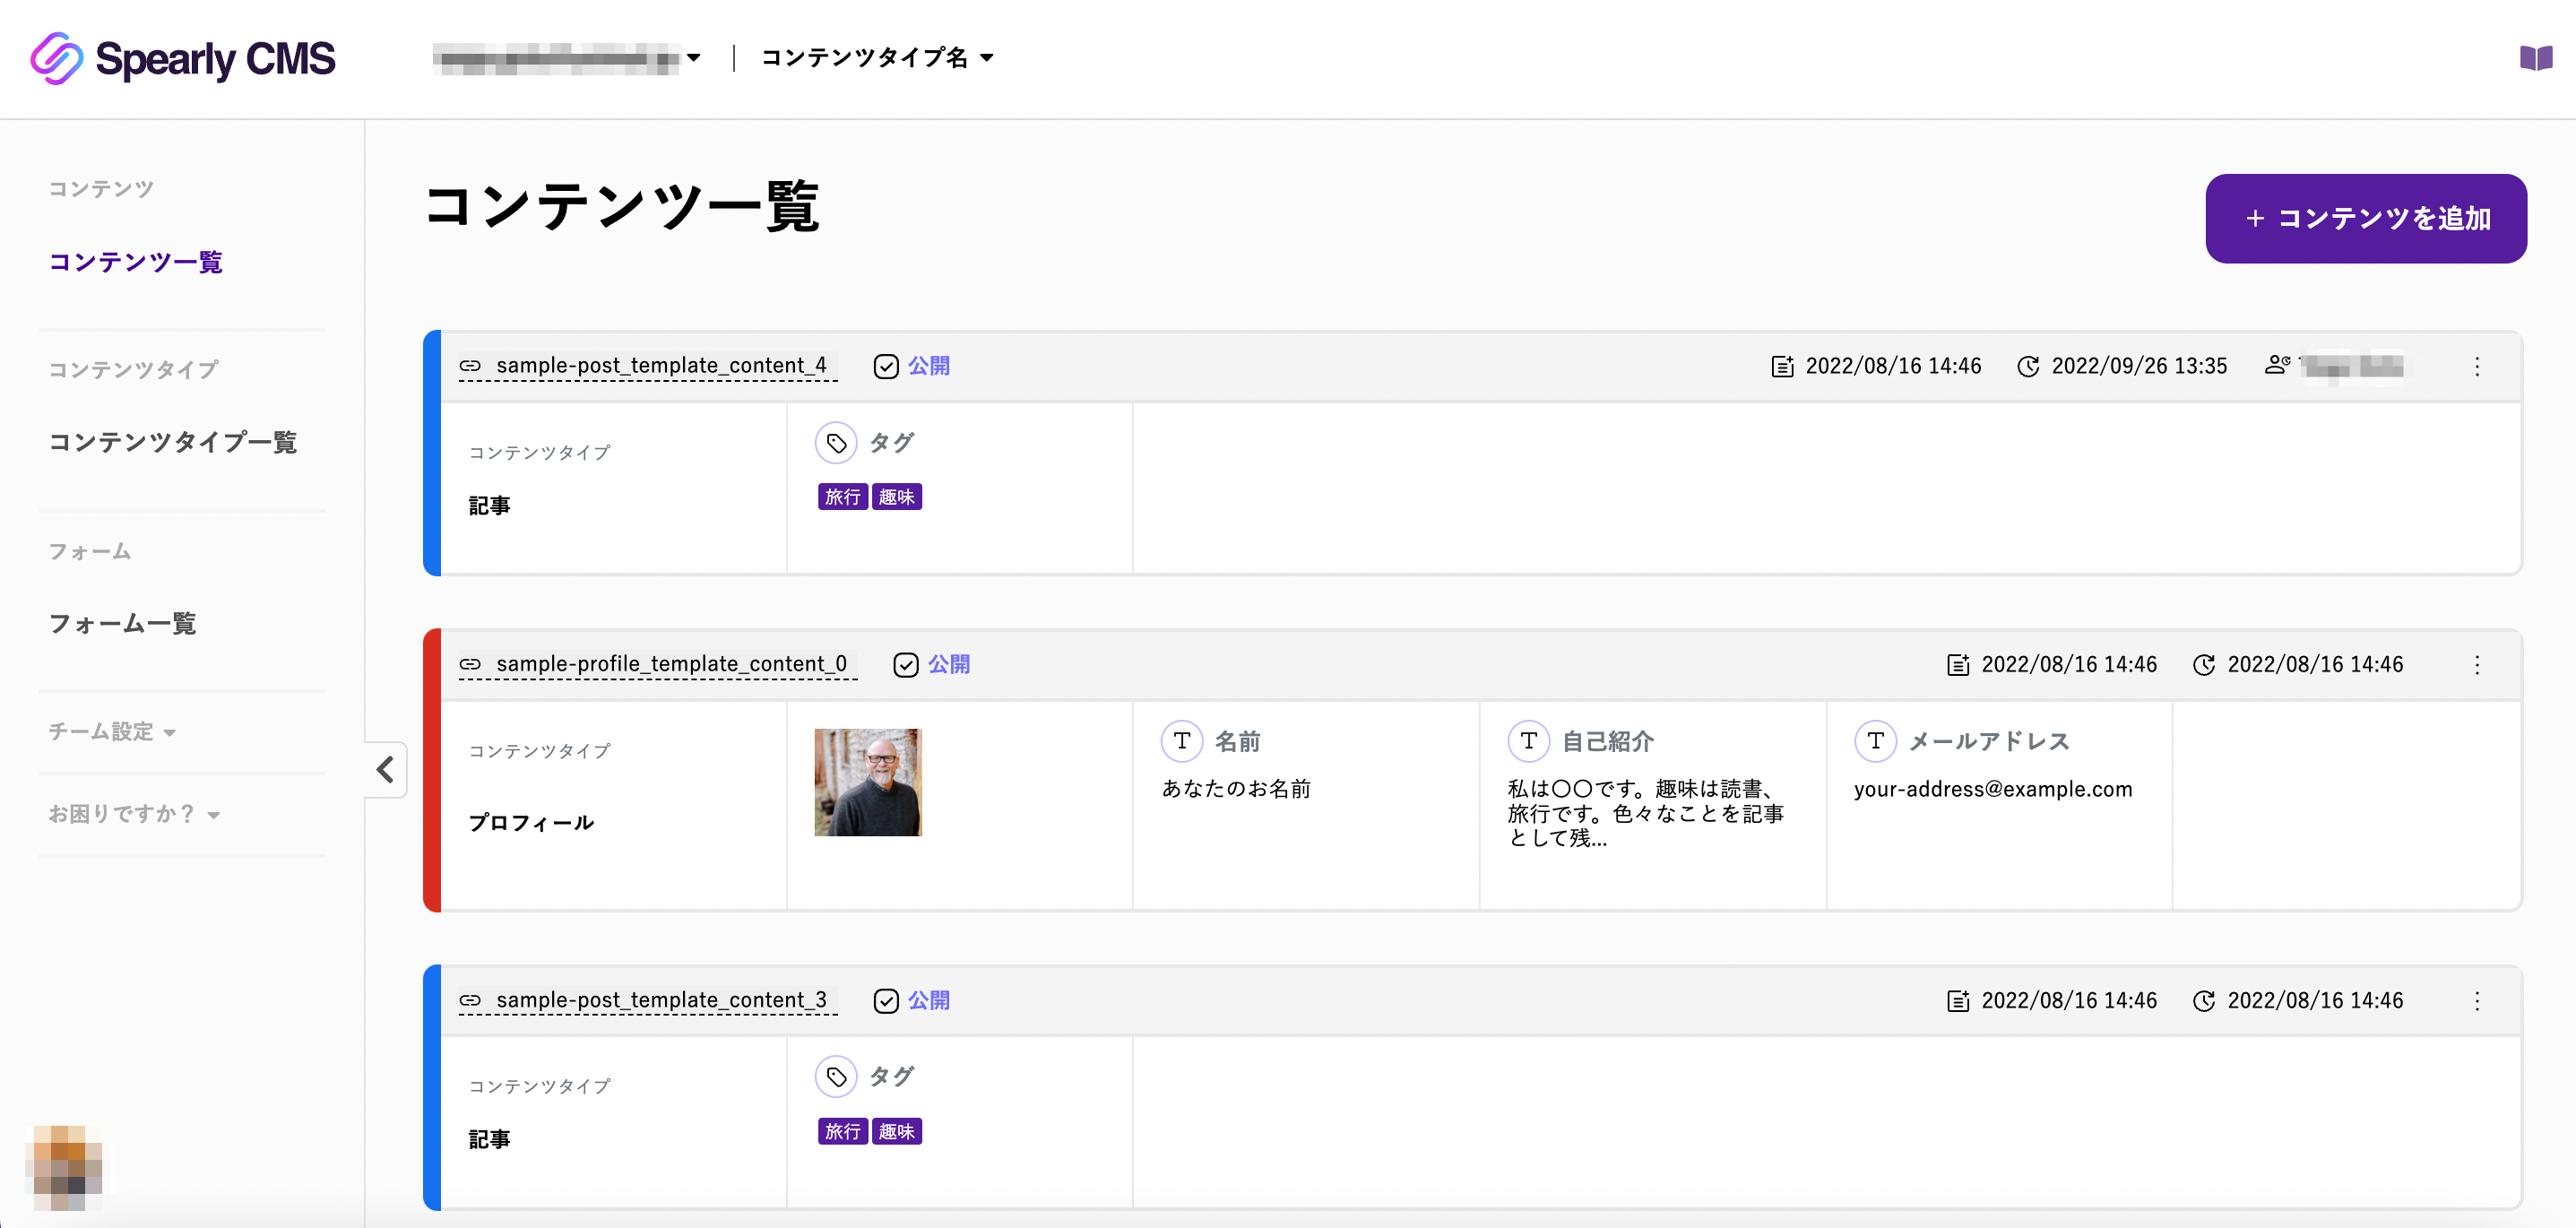Open sample-profile_template_content_0 link
The width and height of the screenshot is (2576, 1228).
click(671, 663)
